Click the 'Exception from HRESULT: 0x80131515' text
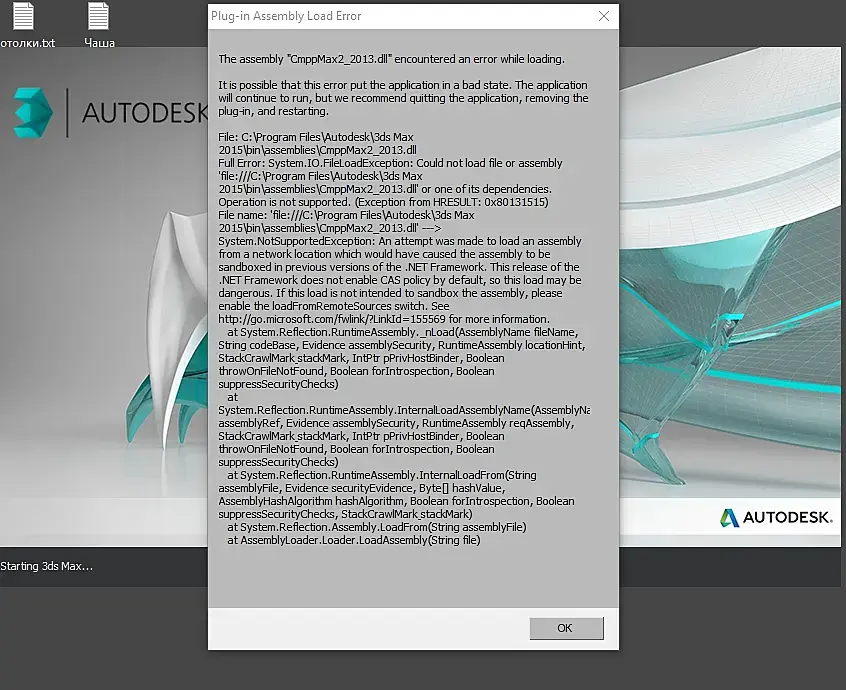The height and width of the screenshot is (690, 846). [451, 202]
